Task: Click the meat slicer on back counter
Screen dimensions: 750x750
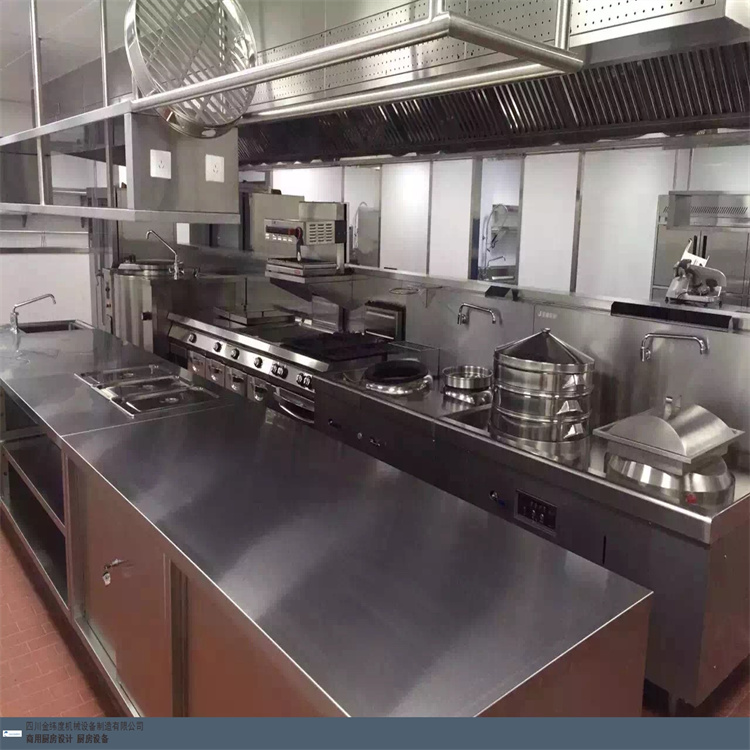Action: (x=695, y=283)
